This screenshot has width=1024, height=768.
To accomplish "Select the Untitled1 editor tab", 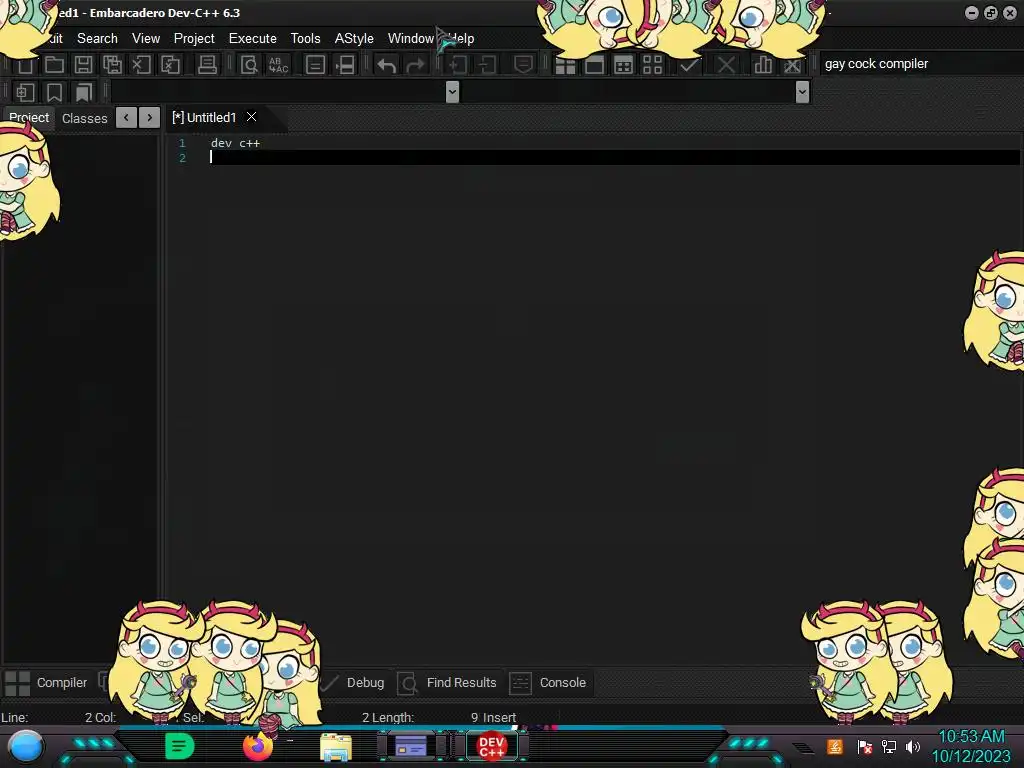I will point(204,118).
